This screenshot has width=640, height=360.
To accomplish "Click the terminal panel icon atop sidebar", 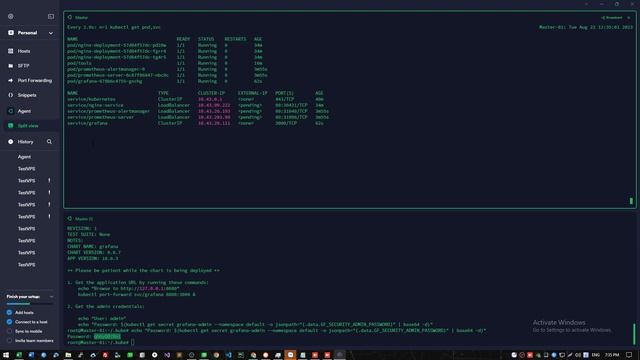I will (51, 16).
